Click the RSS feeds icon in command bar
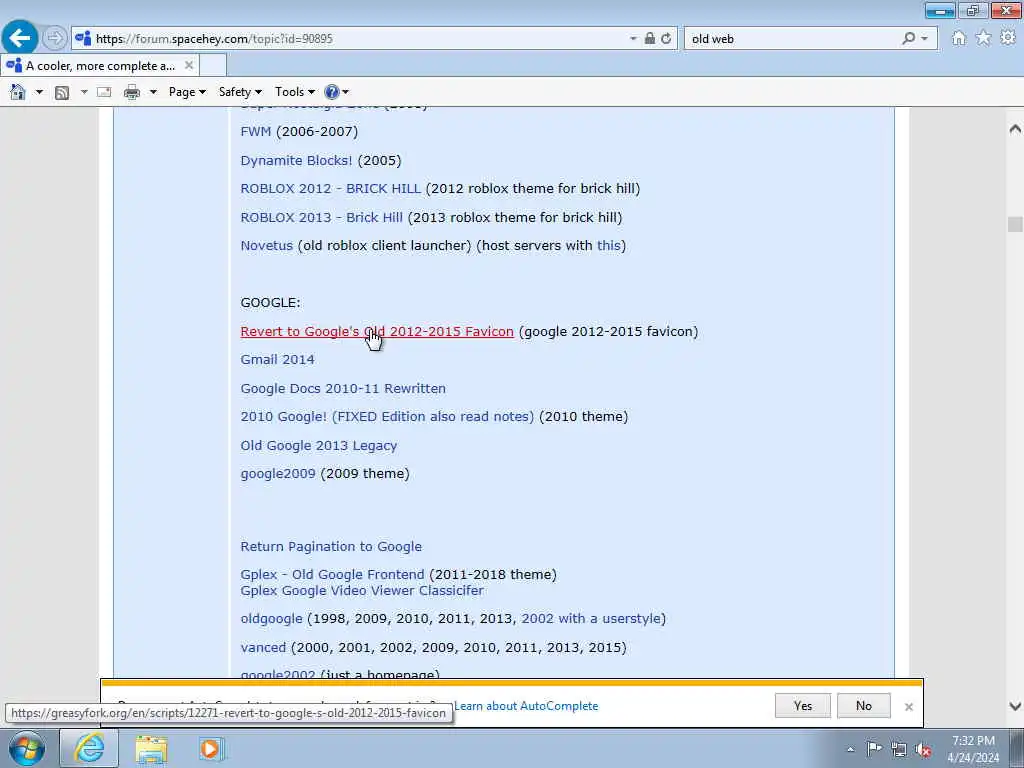The height and width of the screenshot is (768, 1024). point(62,92)
